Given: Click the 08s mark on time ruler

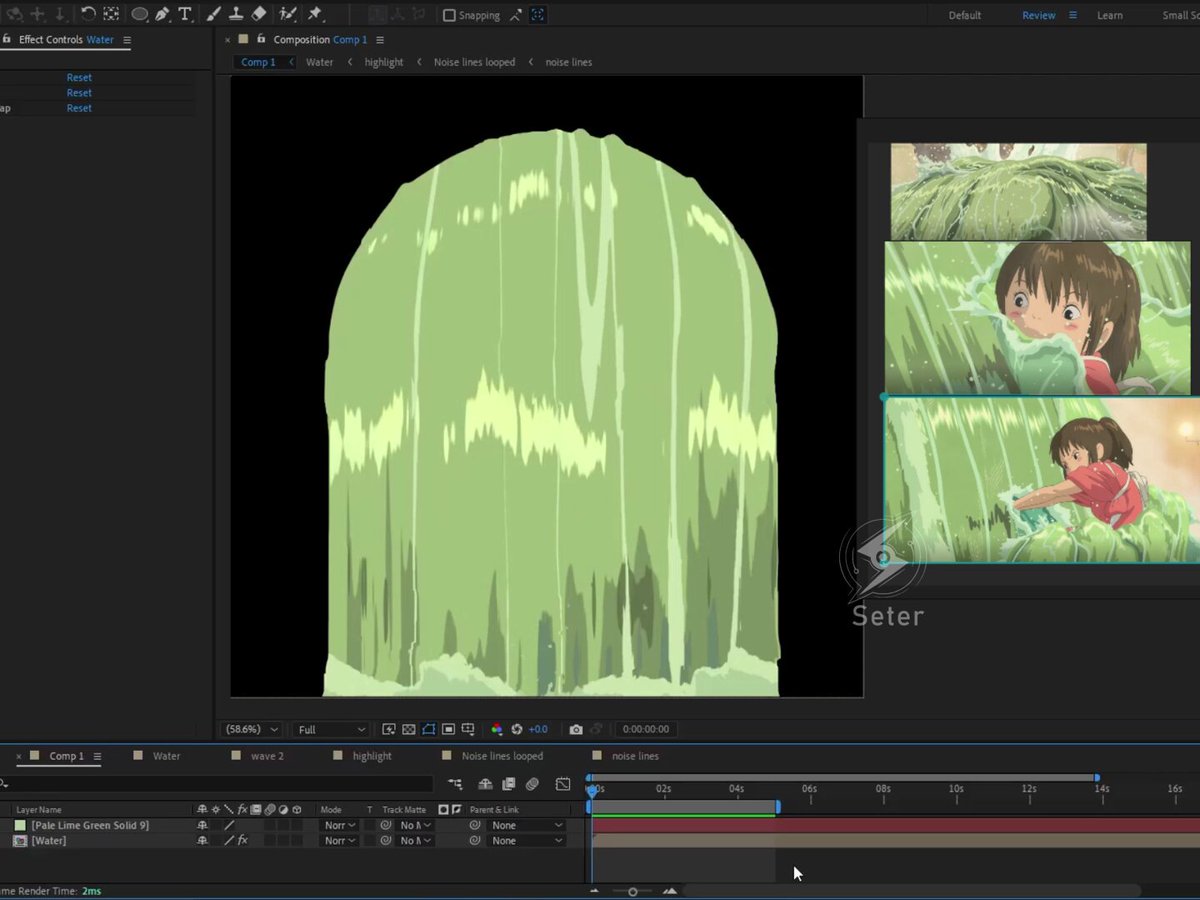Looking at the screenshot, I should click(x=883, y=789).
